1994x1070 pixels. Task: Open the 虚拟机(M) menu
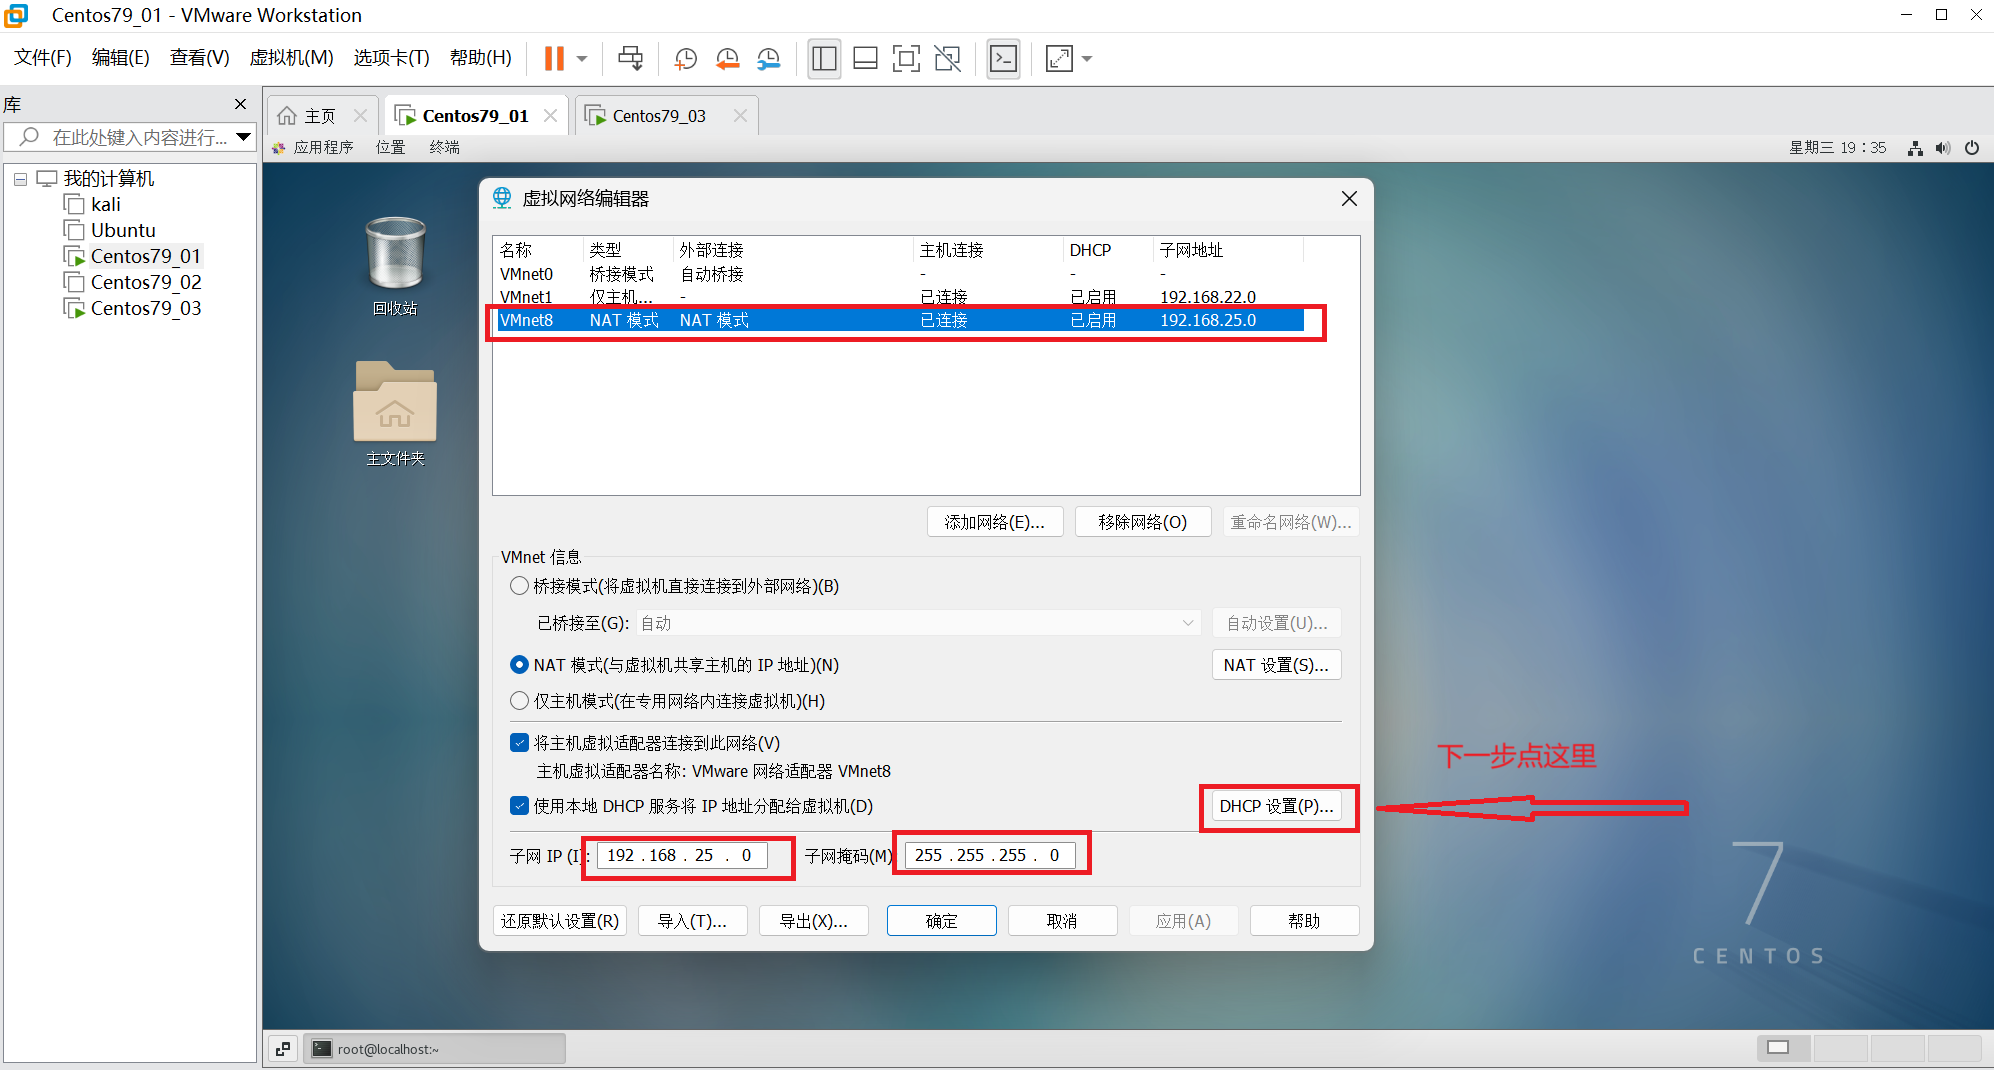point(291,58)
